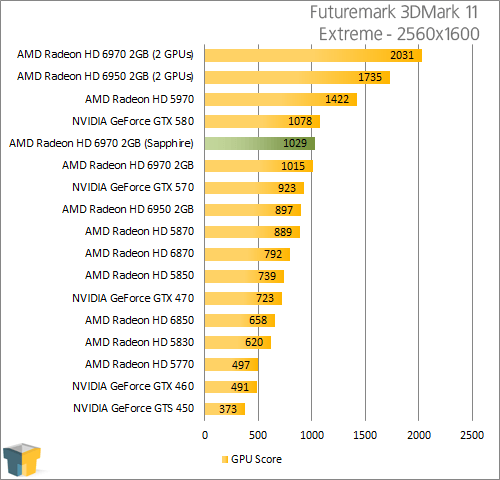The height and width of the screenshot is (480, 500).
Task: Click the x-axis tick label 2000
Action: tap(419, 435)
